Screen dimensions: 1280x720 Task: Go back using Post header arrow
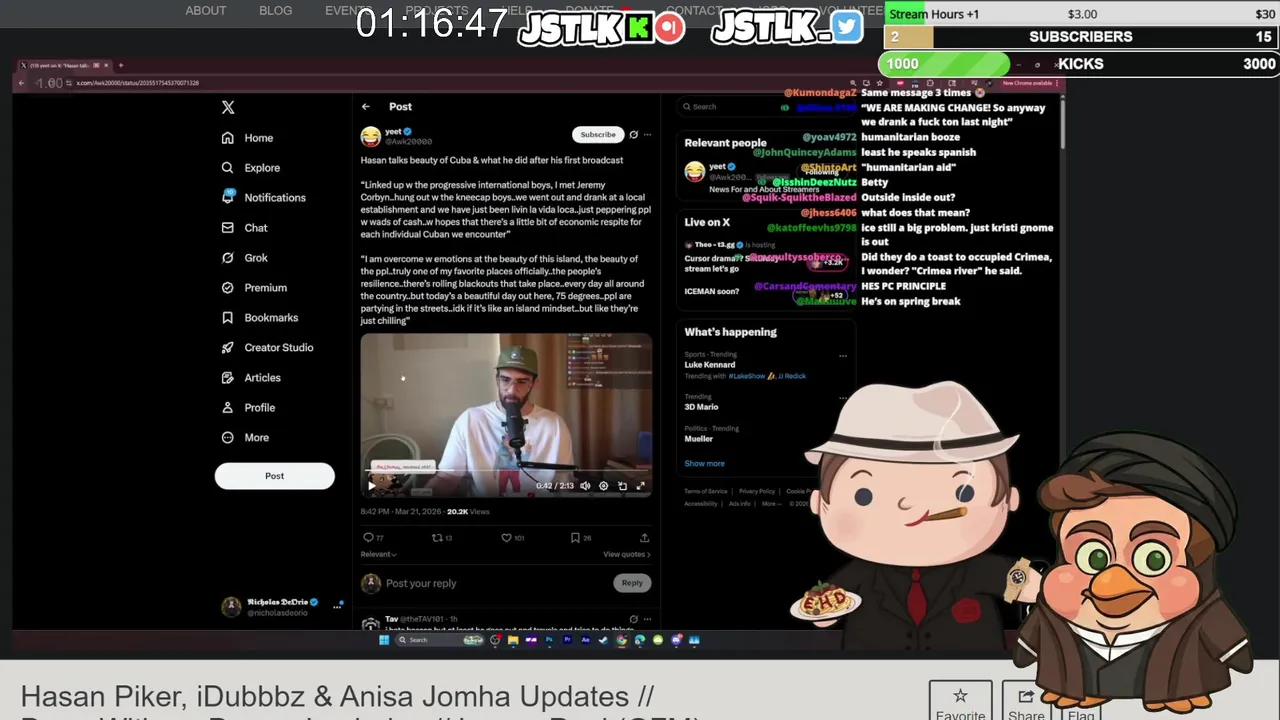366,107
